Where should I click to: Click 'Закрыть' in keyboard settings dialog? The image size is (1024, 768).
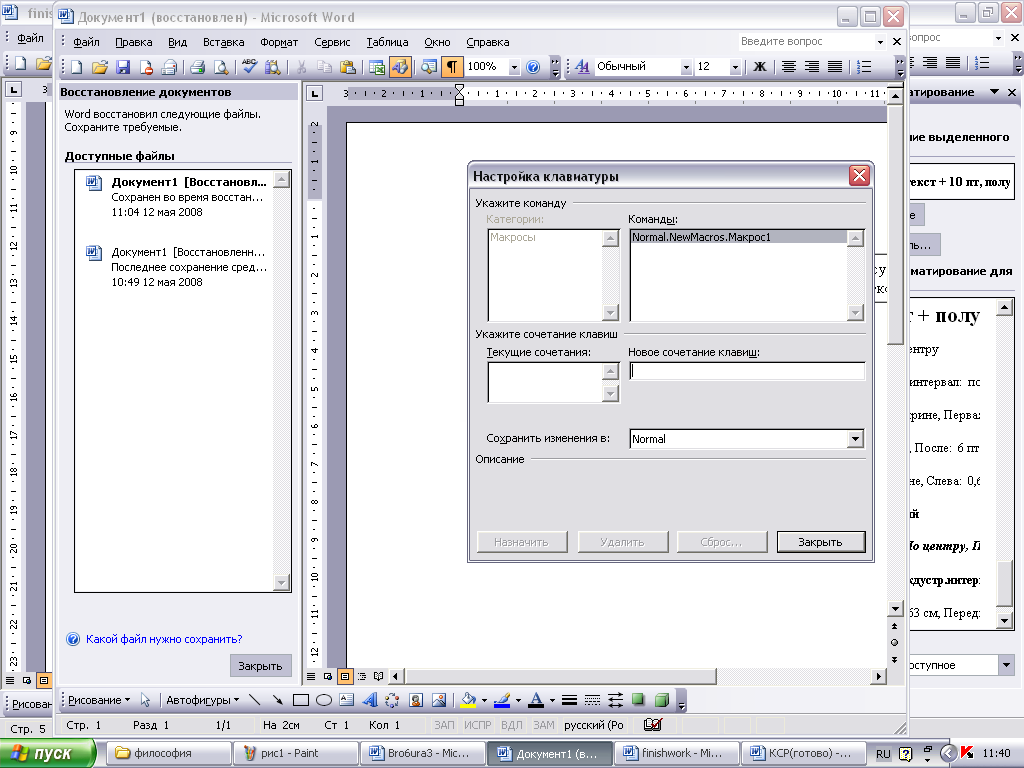click(x=821, y=542)
